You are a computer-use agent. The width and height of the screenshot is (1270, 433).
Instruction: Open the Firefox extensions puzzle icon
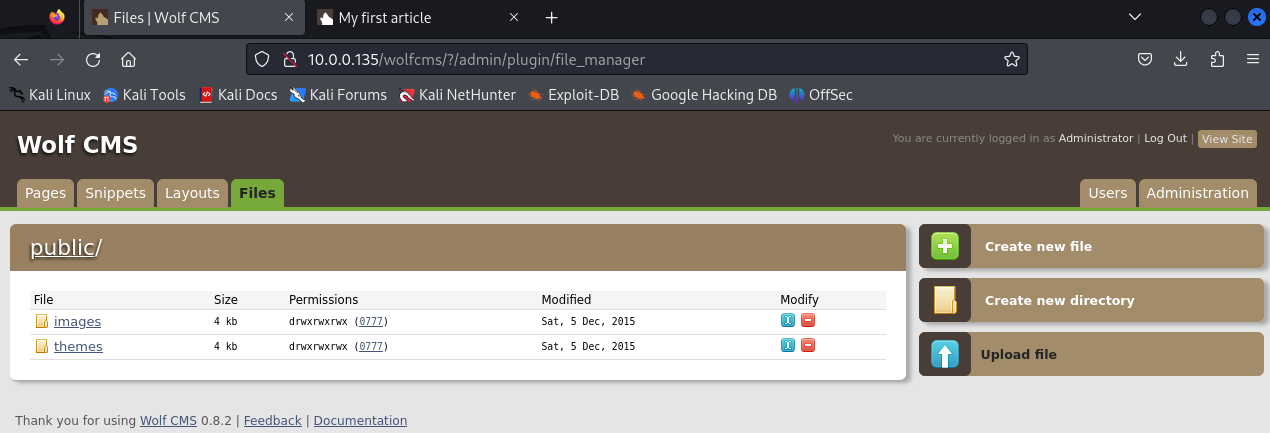1217,60
